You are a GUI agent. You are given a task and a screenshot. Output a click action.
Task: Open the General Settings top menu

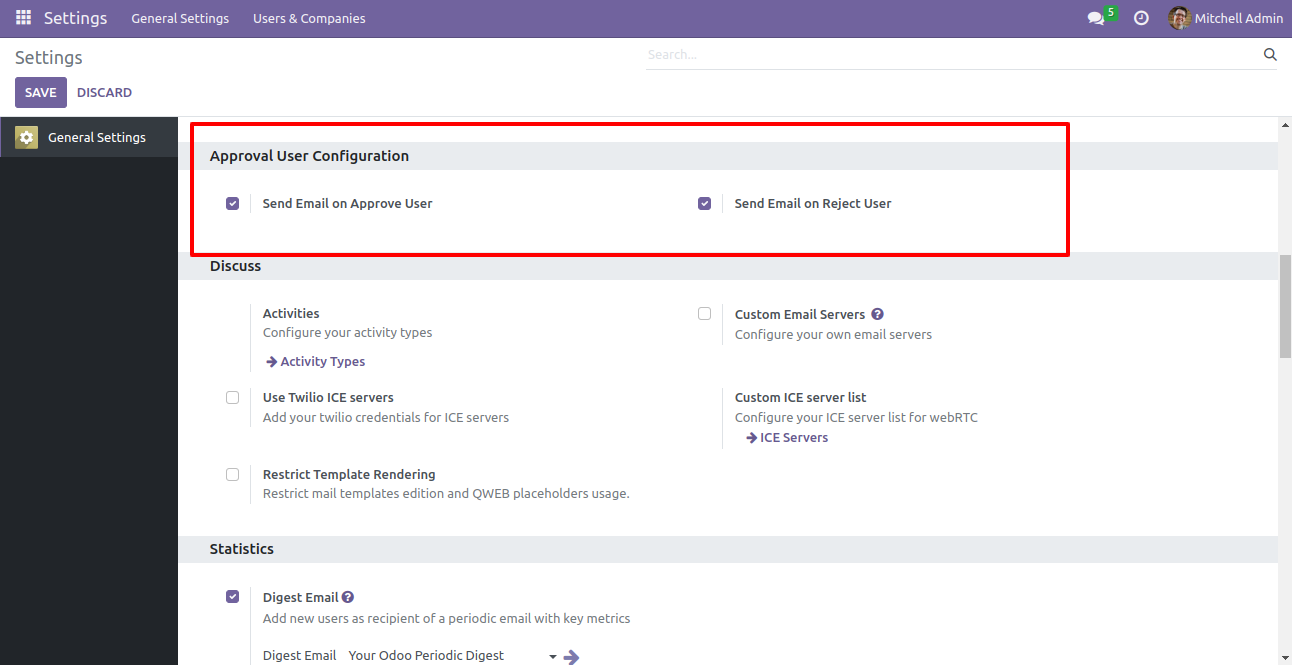click(x=180, y=18)
